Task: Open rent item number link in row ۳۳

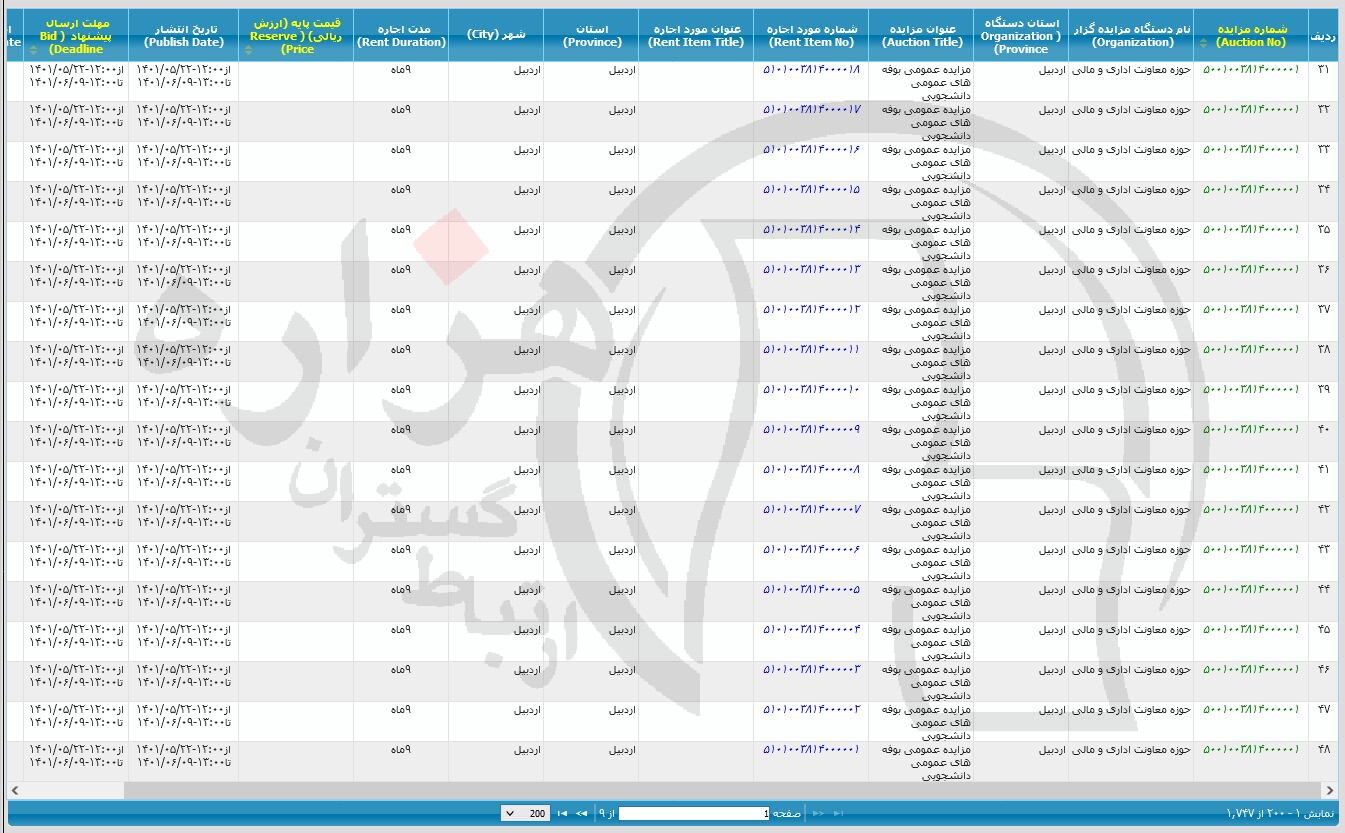Action: (x=811, y=149)
